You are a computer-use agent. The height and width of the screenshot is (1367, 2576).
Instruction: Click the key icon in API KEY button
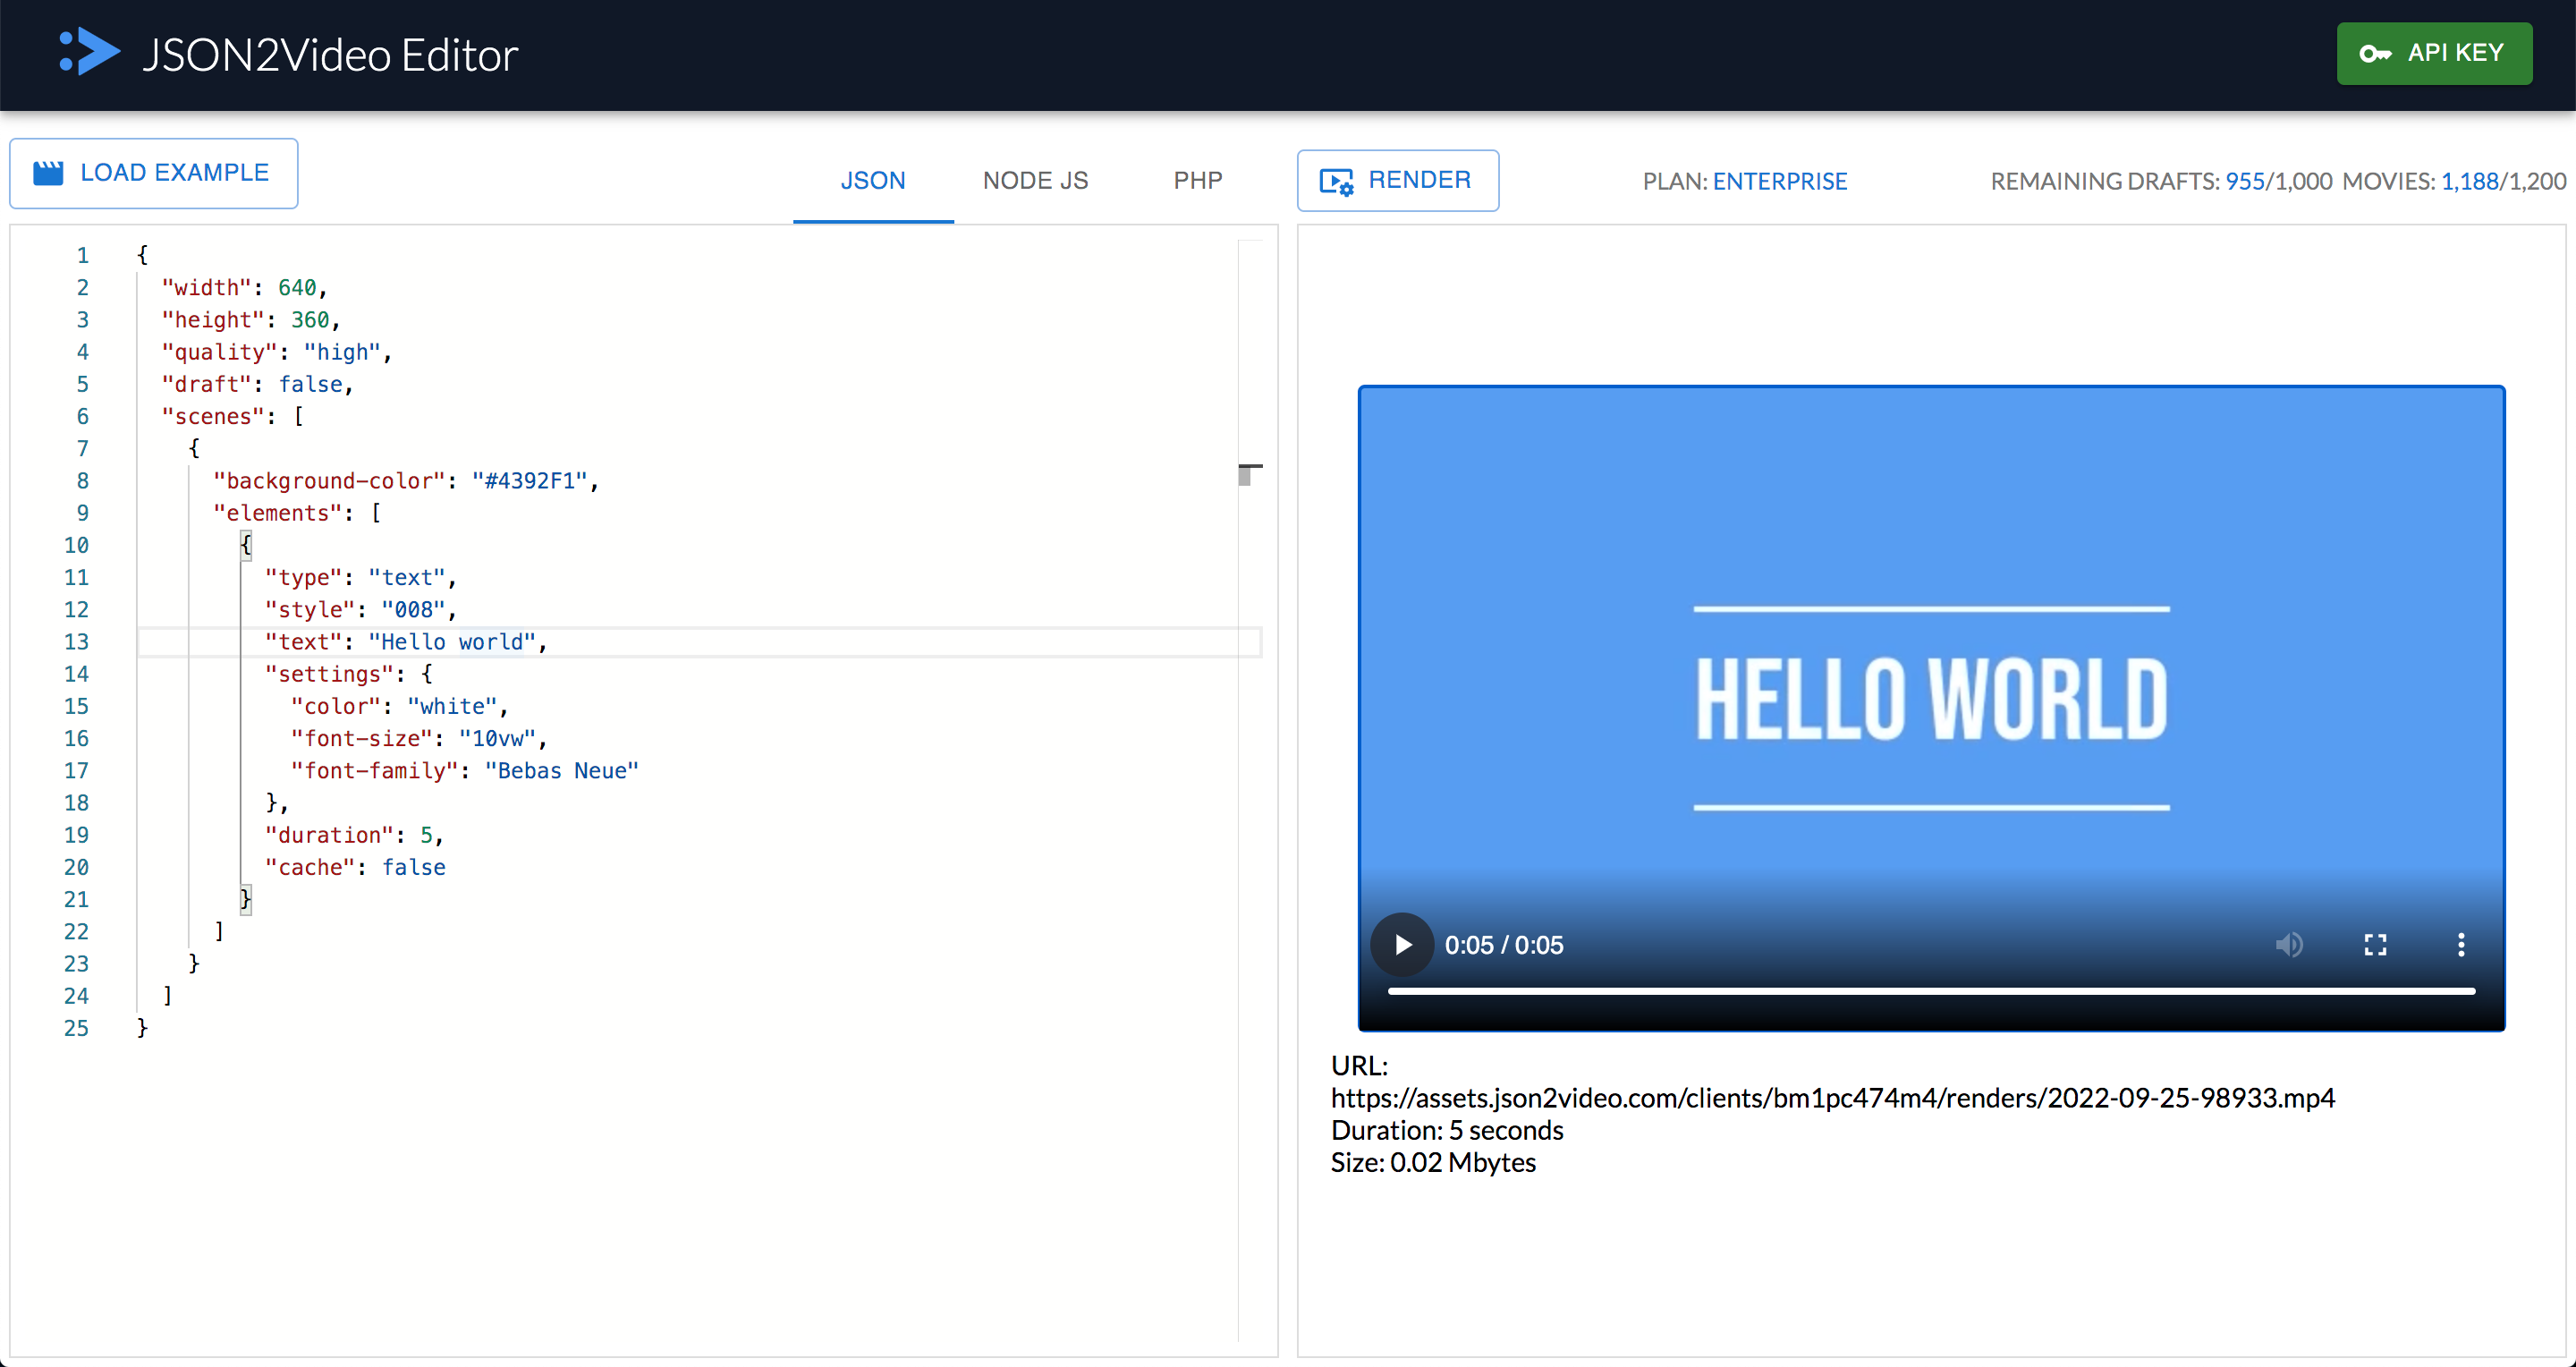click(2375, 53)
